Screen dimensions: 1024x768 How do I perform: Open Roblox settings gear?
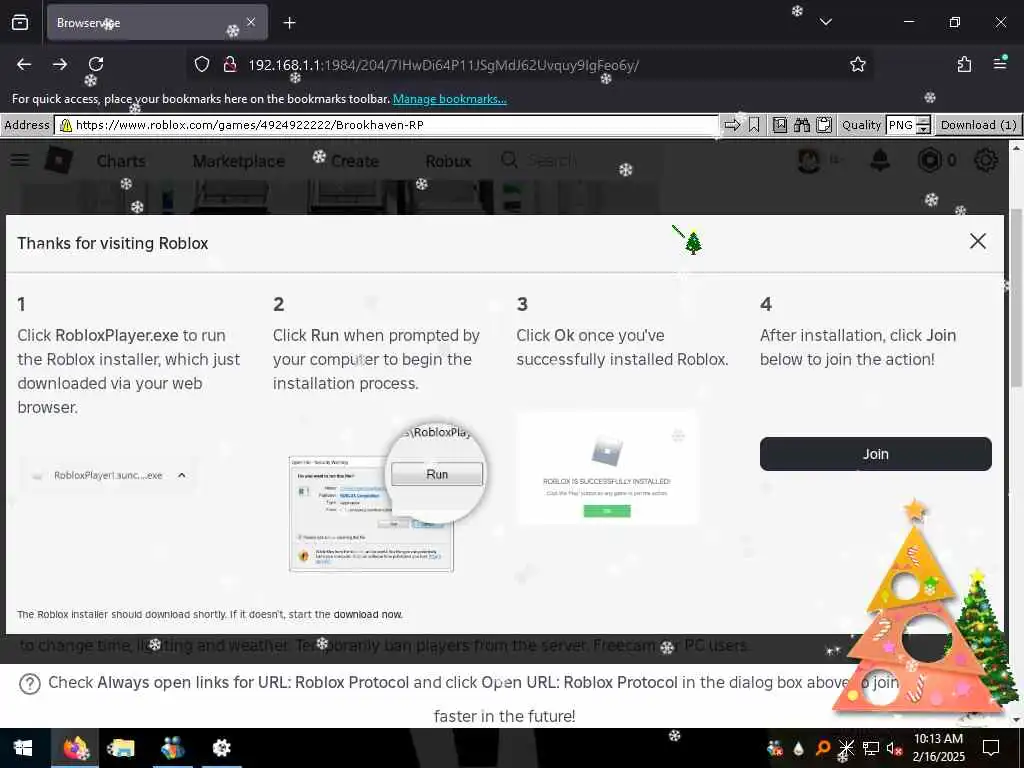pyautogui.click(x=985, y=160)
